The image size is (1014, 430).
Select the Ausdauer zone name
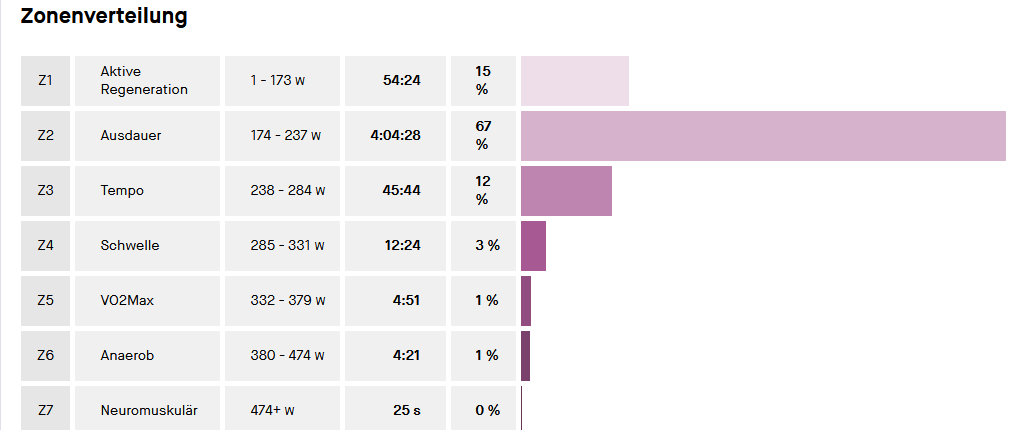click(x=131, y=136)
